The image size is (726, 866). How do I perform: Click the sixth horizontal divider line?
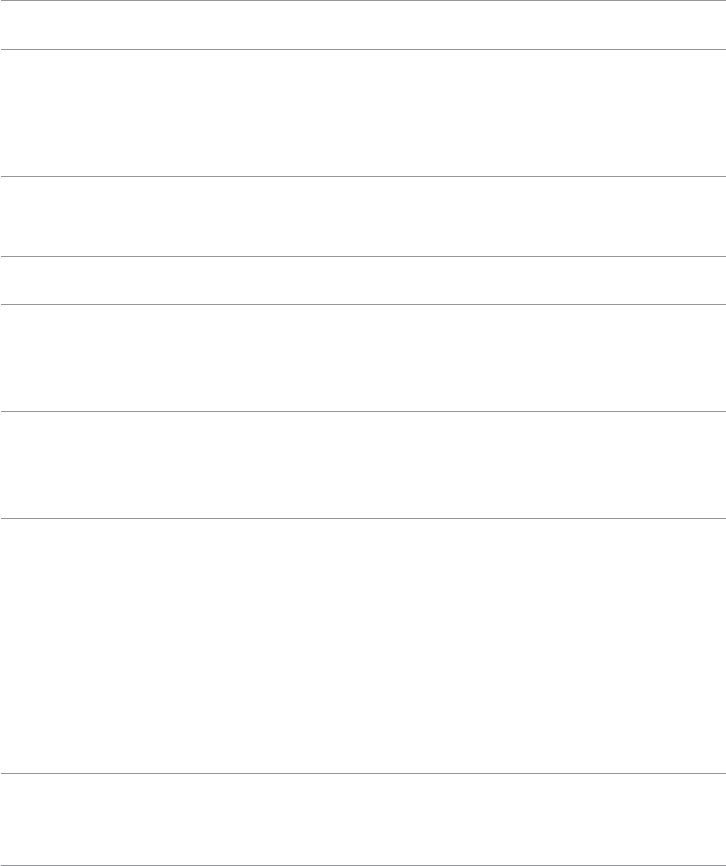(363, 411)
